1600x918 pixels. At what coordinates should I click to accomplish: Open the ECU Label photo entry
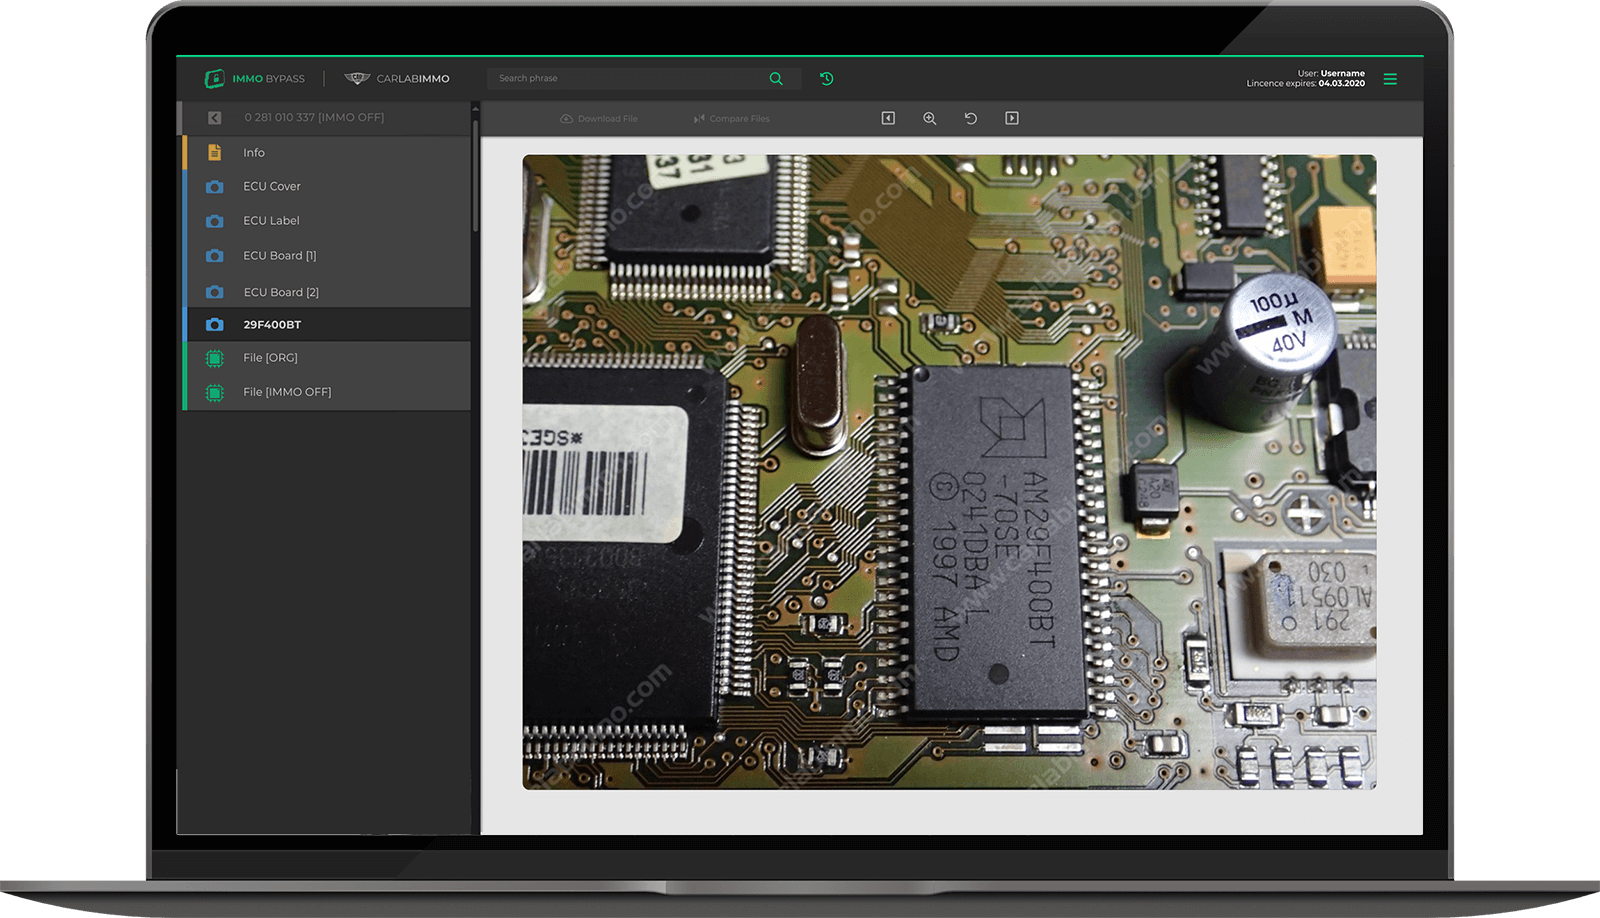(327, 221)
